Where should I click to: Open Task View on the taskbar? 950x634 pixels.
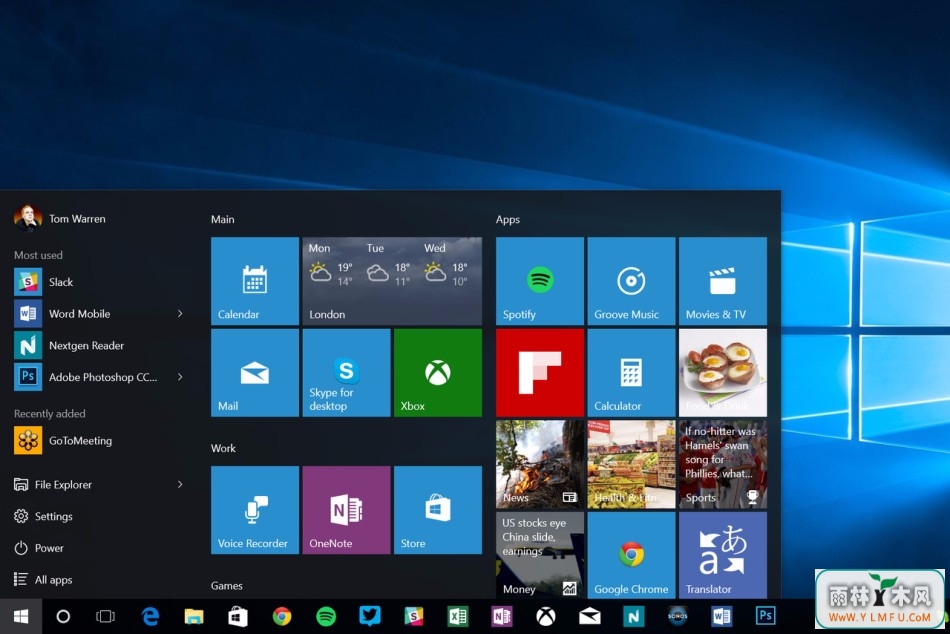tap(105, 616)
